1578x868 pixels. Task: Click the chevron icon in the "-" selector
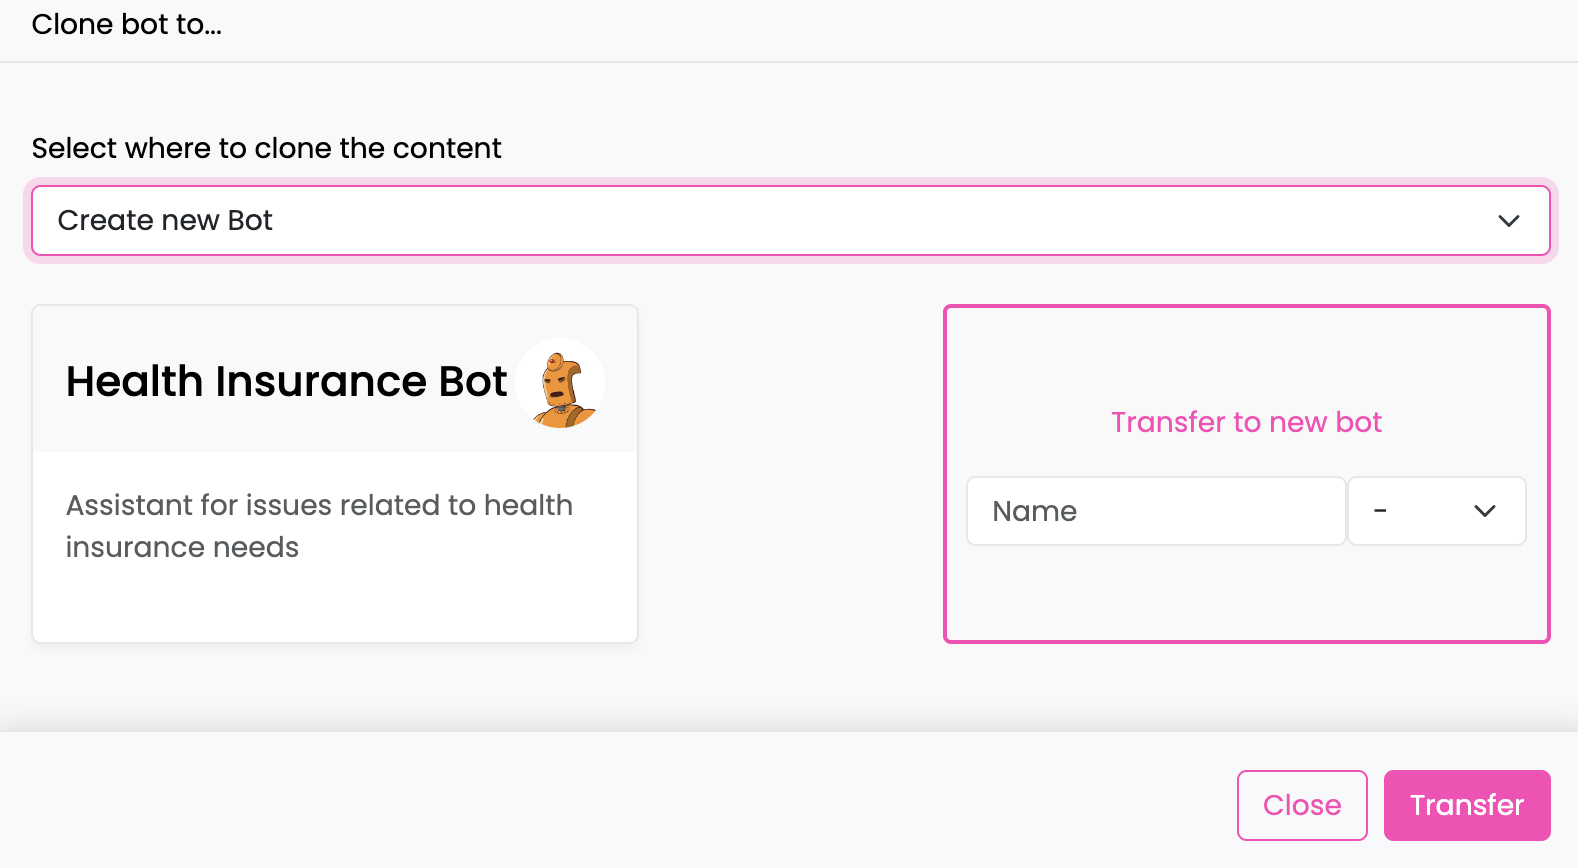click(1484, 511)
